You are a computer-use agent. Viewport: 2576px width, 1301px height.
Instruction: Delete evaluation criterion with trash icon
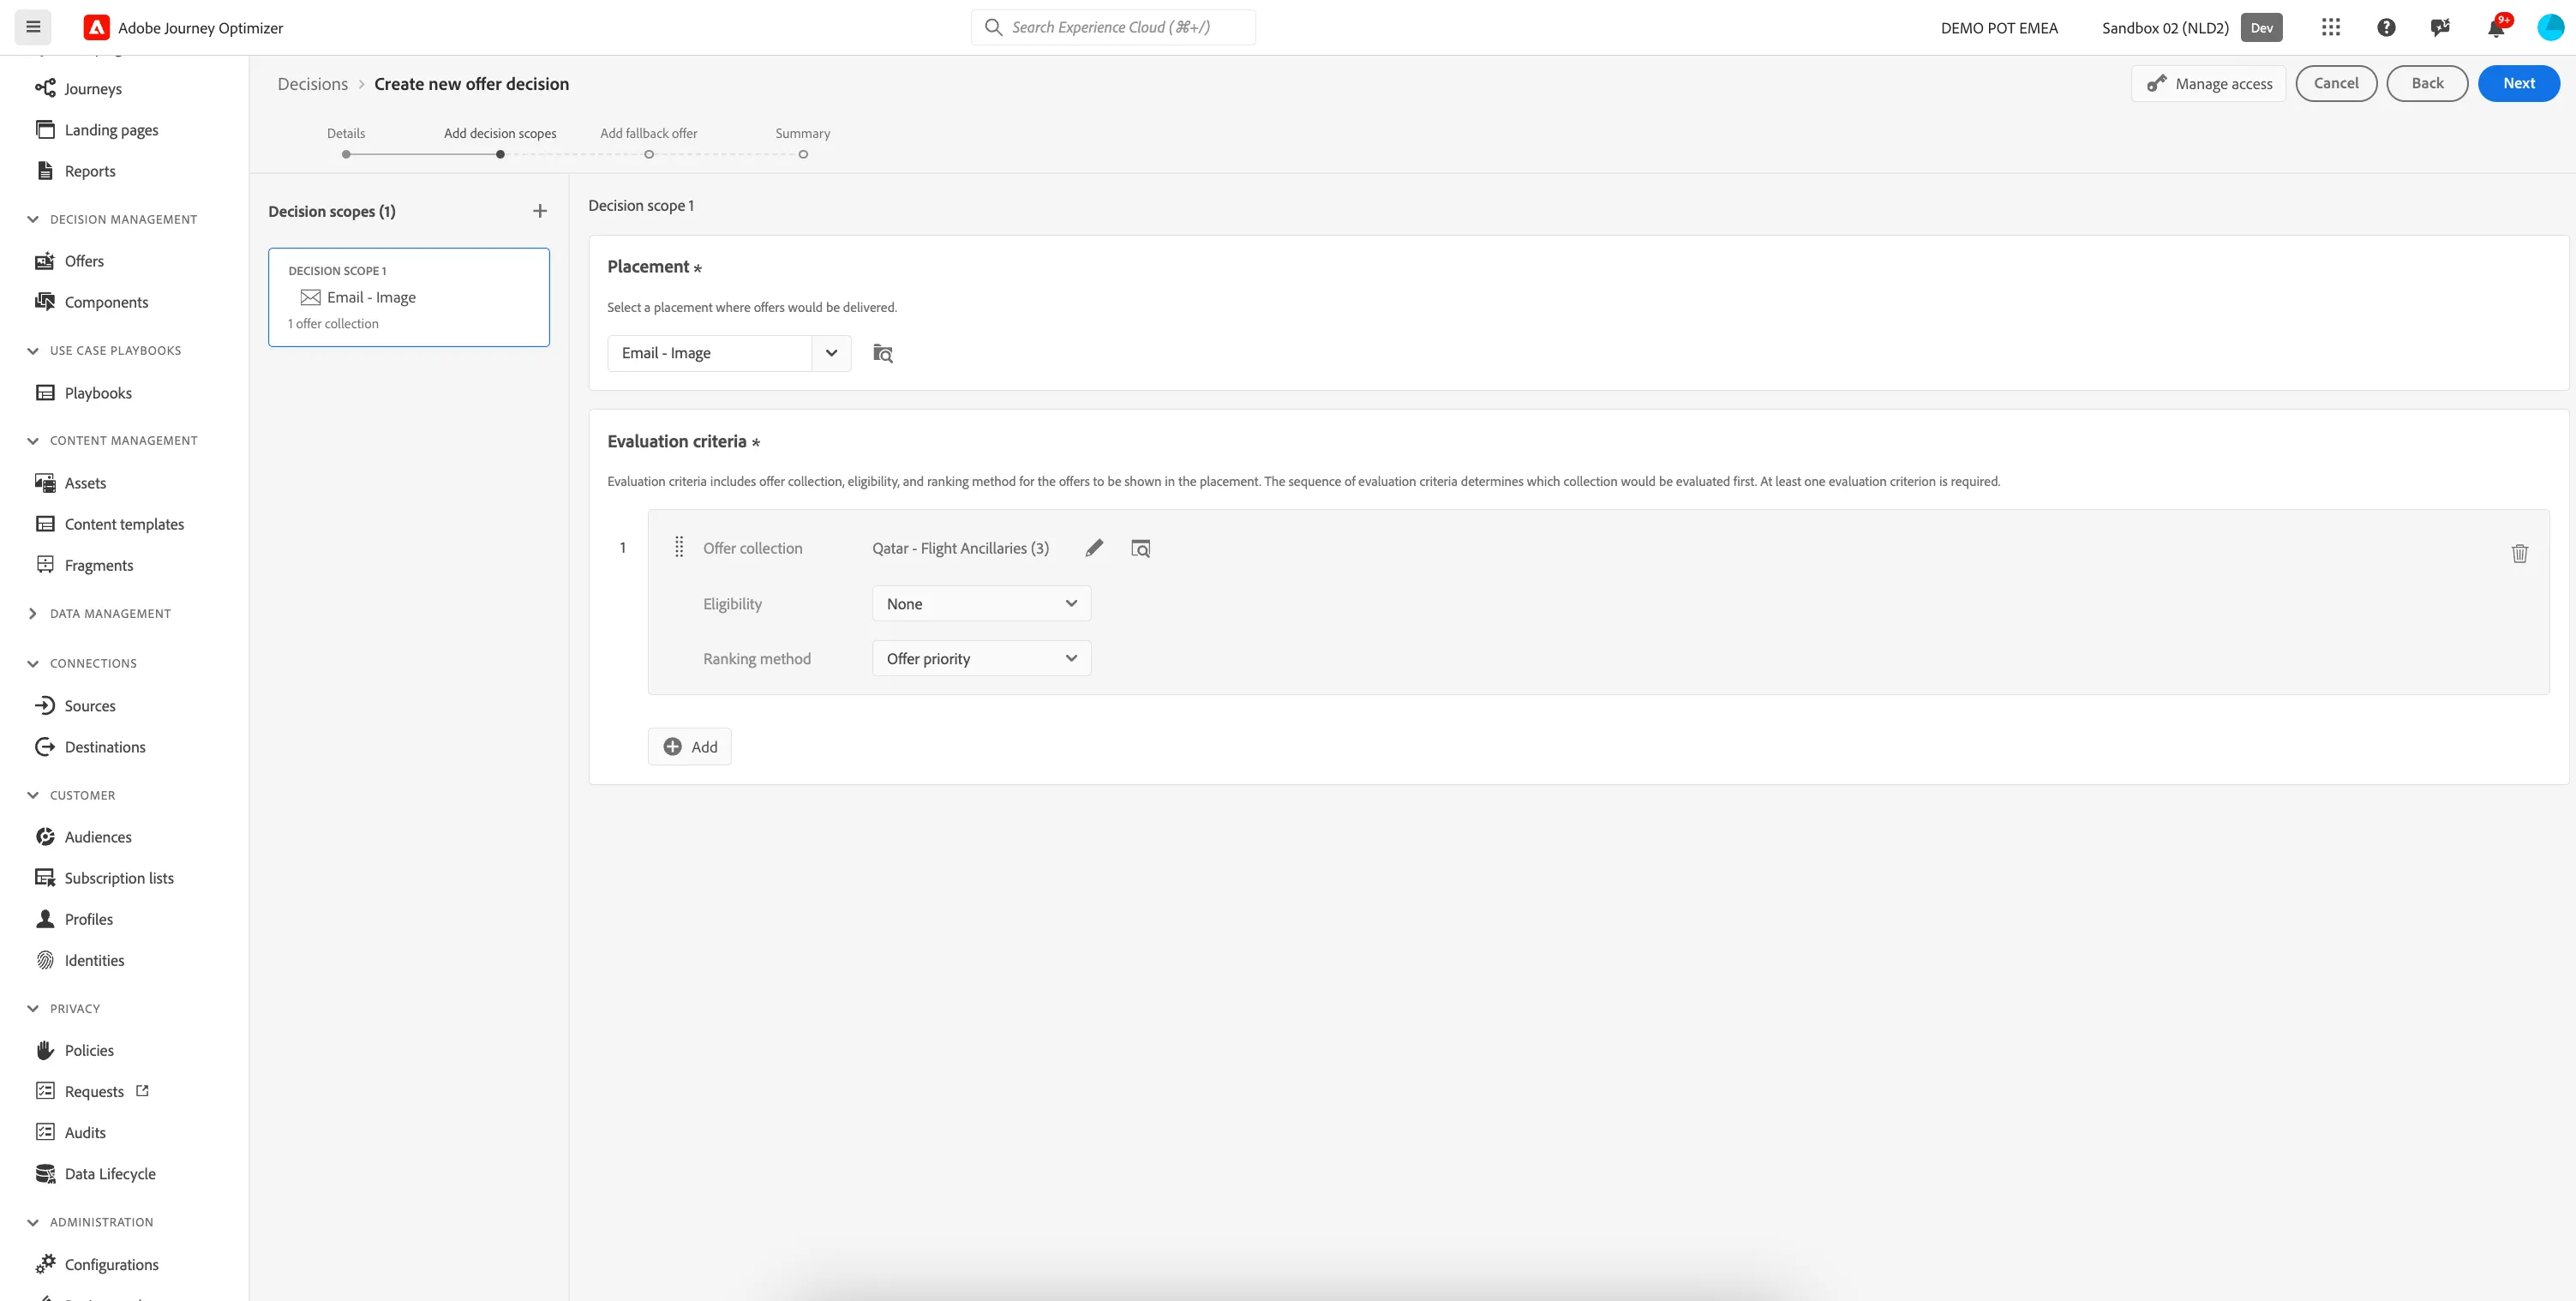2519,553
